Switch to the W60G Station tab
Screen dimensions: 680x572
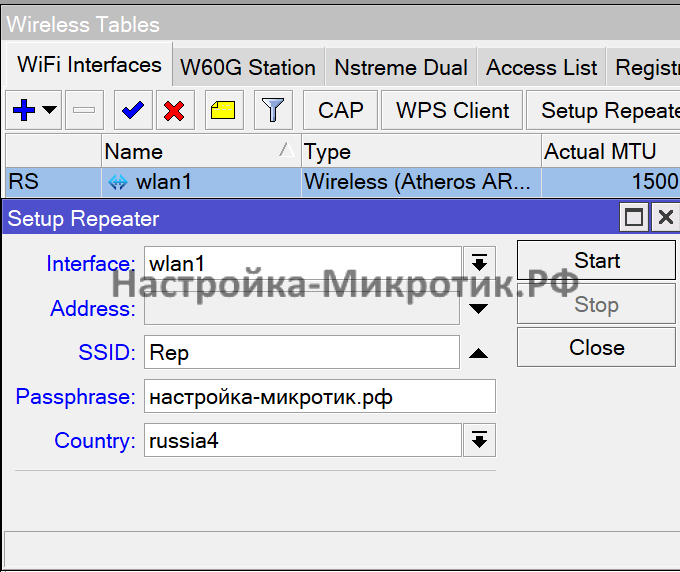[x=248, y=68]
